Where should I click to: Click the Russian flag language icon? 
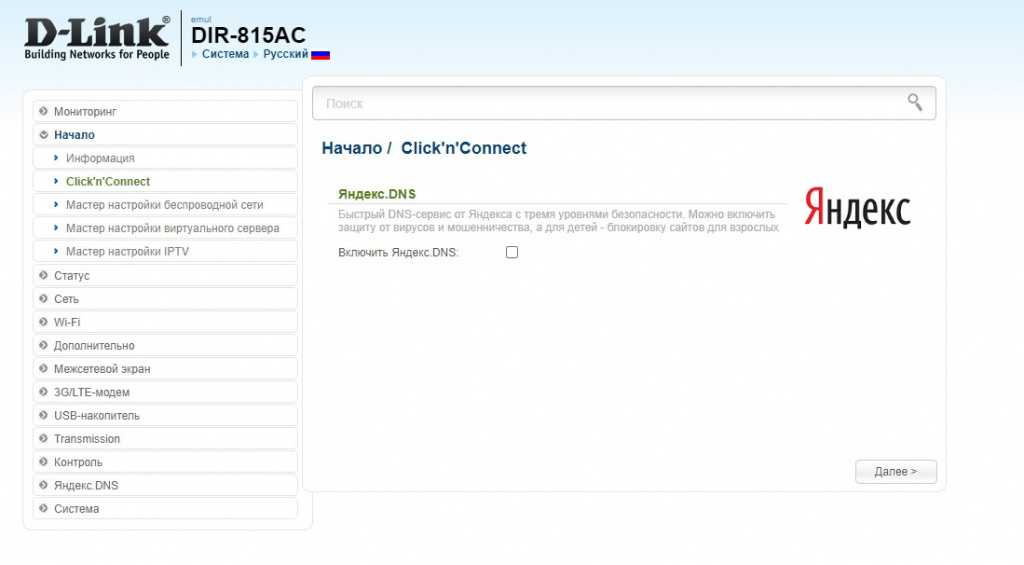point(321,55)
